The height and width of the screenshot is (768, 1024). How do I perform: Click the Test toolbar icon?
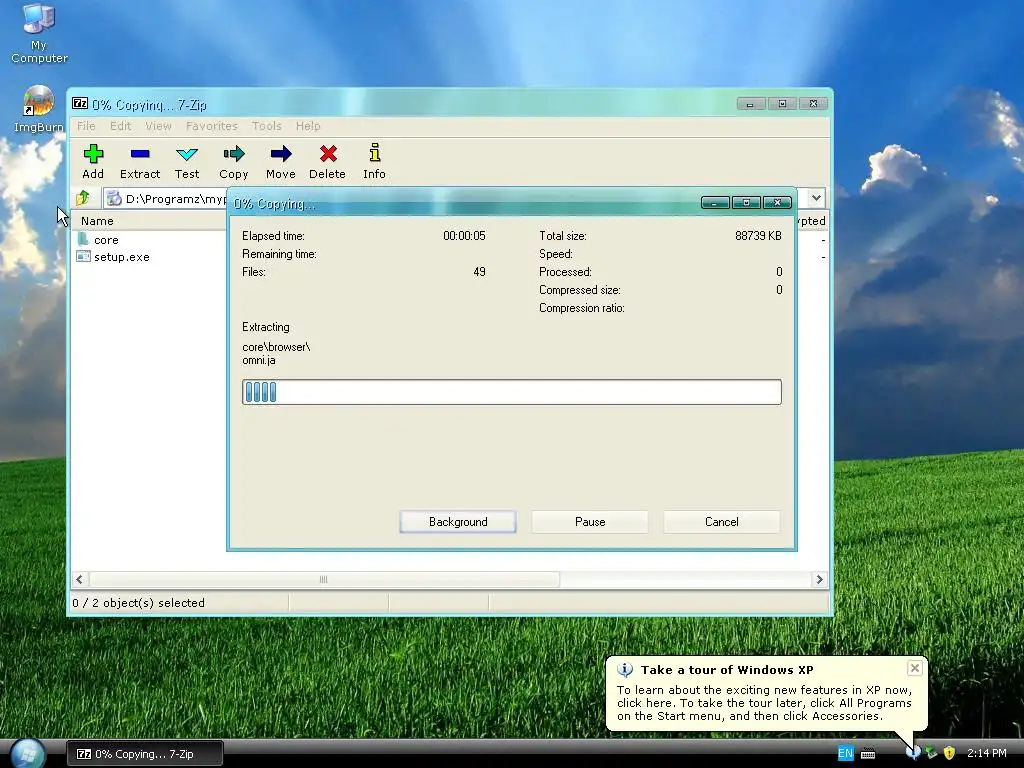187,154
